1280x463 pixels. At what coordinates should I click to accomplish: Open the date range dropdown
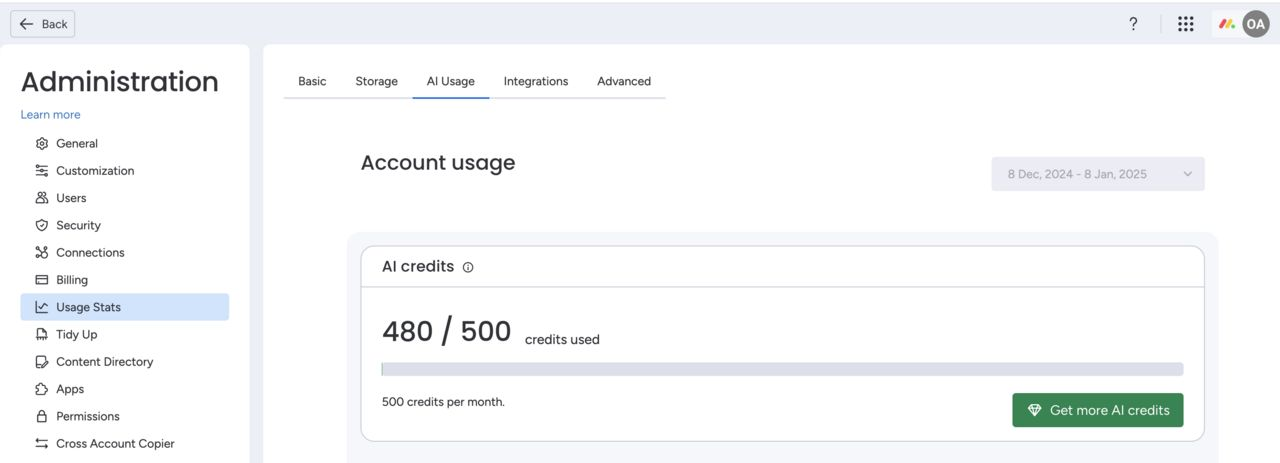point(1098,174)
